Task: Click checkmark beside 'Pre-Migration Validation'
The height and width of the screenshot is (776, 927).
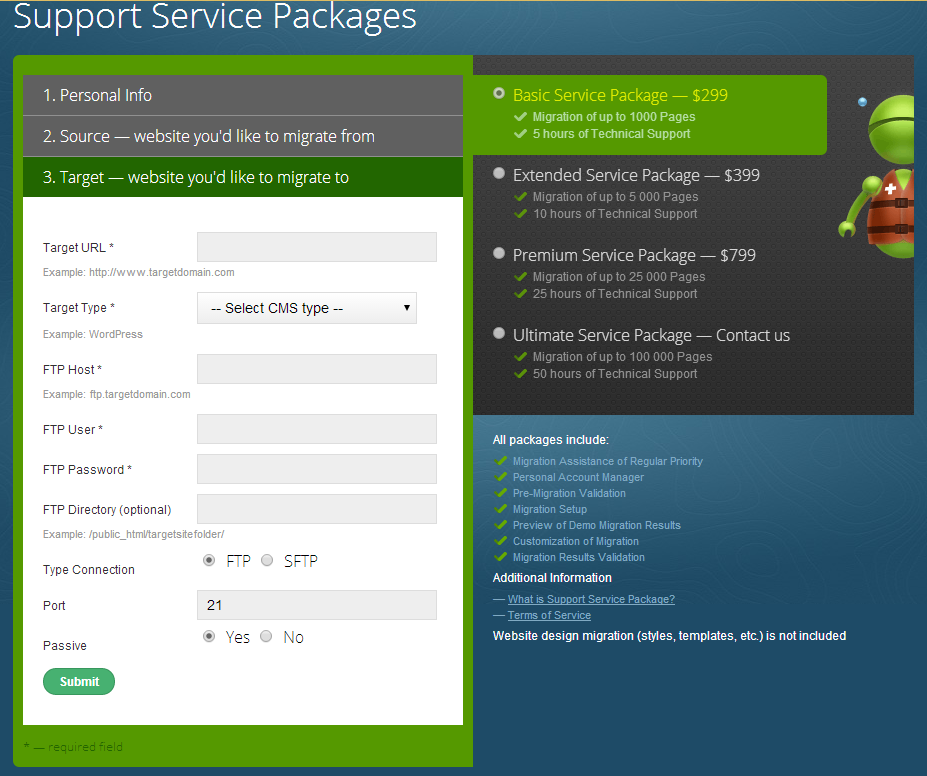Action: tap(501, 492)
